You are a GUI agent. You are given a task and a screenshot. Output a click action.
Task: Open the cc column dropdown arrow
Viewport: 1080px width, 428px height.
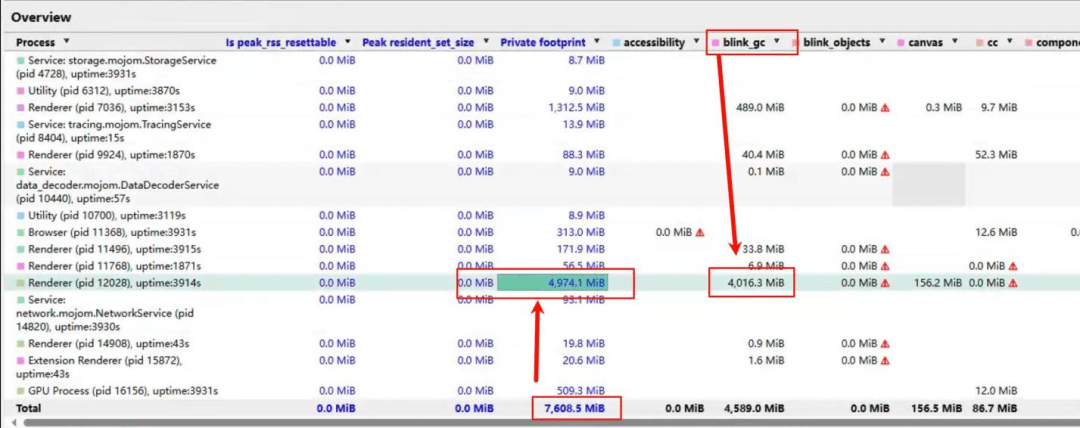[1010, 43]
